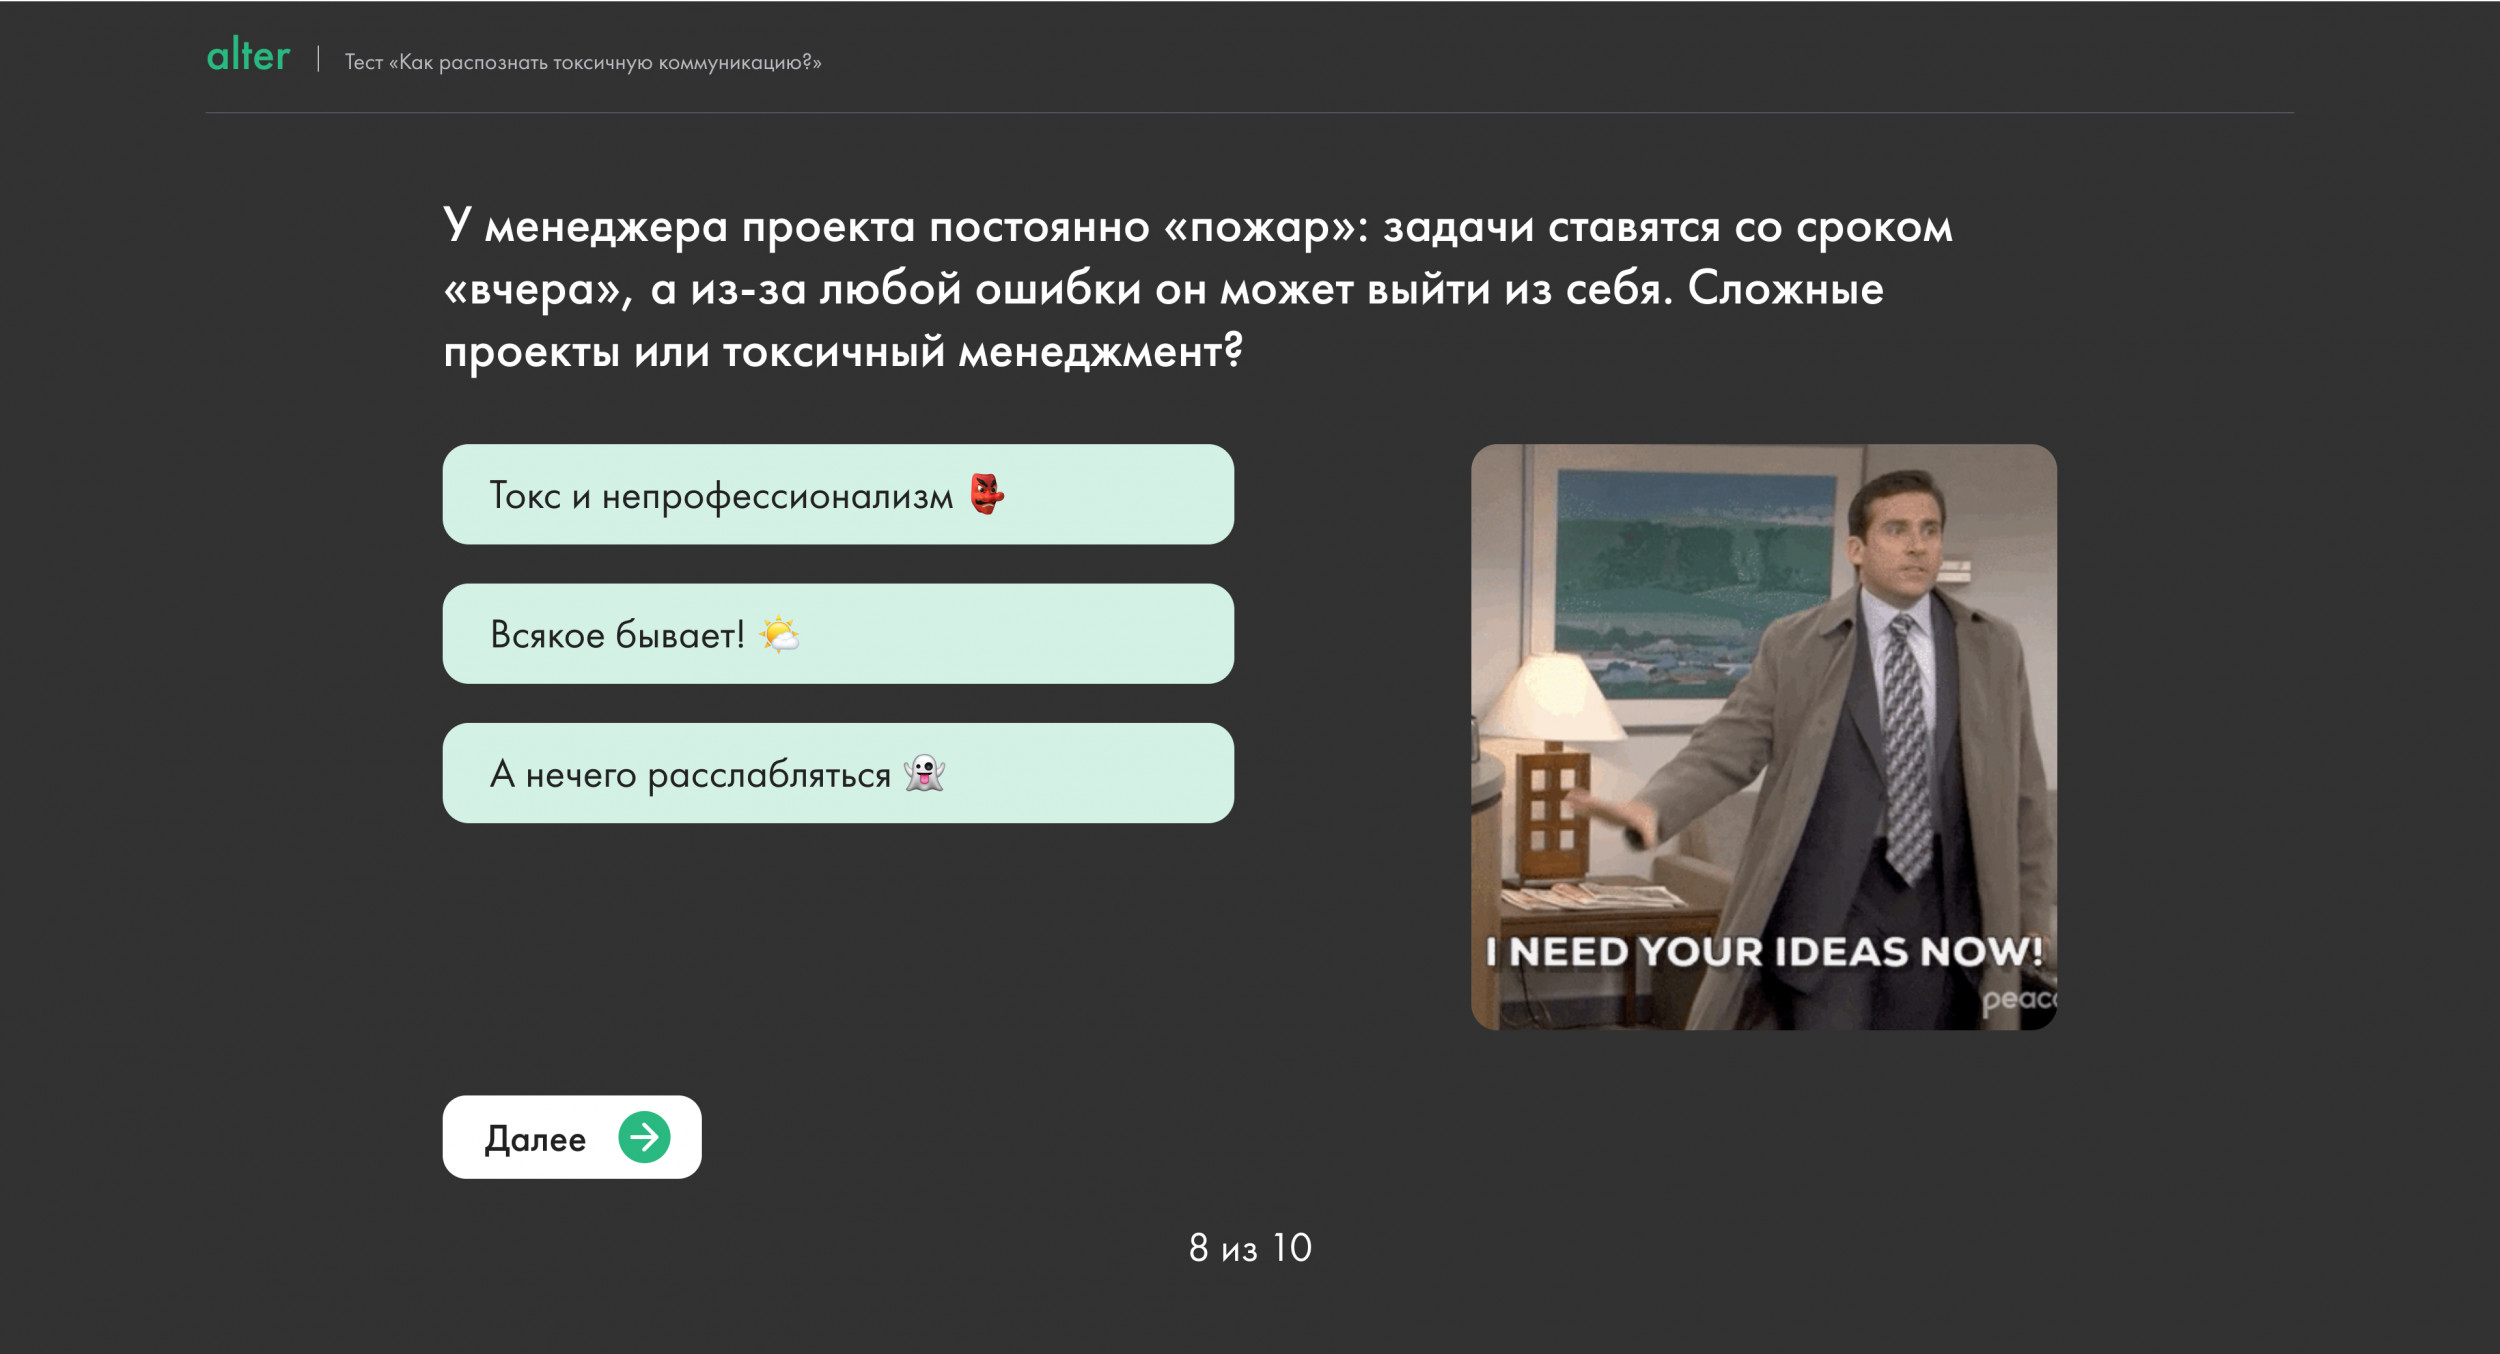Click the office GIF image
The width and height of the screenshot is (2500, 1354).
pyautogui.click(x=1764, y=737)
